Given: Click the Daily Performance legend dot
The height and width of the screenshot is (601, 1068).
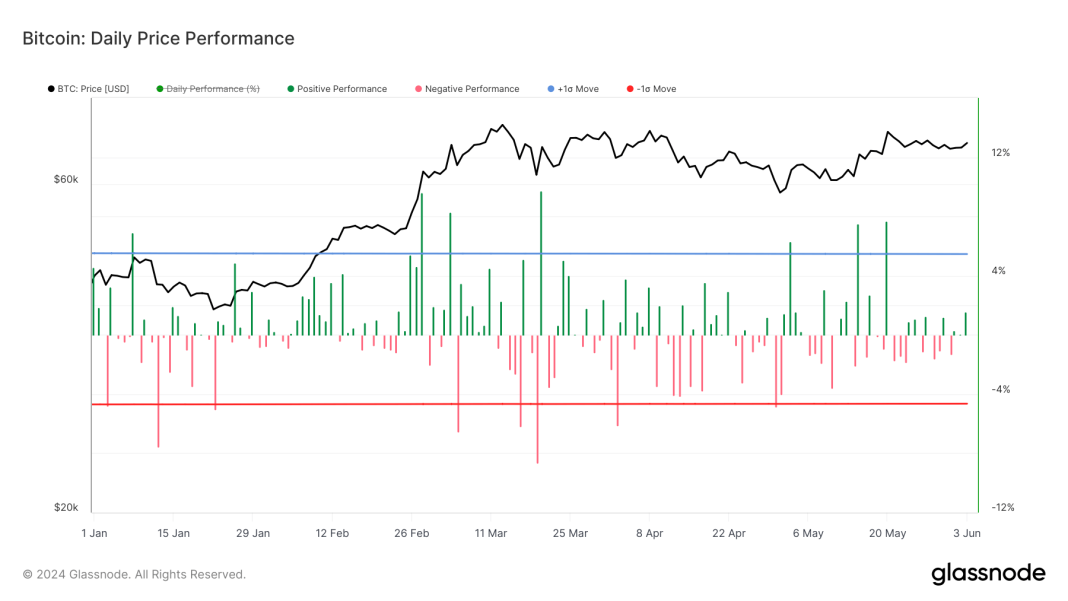Looking at the screenshot, I should pyautogui.click(x=160, y=88).
